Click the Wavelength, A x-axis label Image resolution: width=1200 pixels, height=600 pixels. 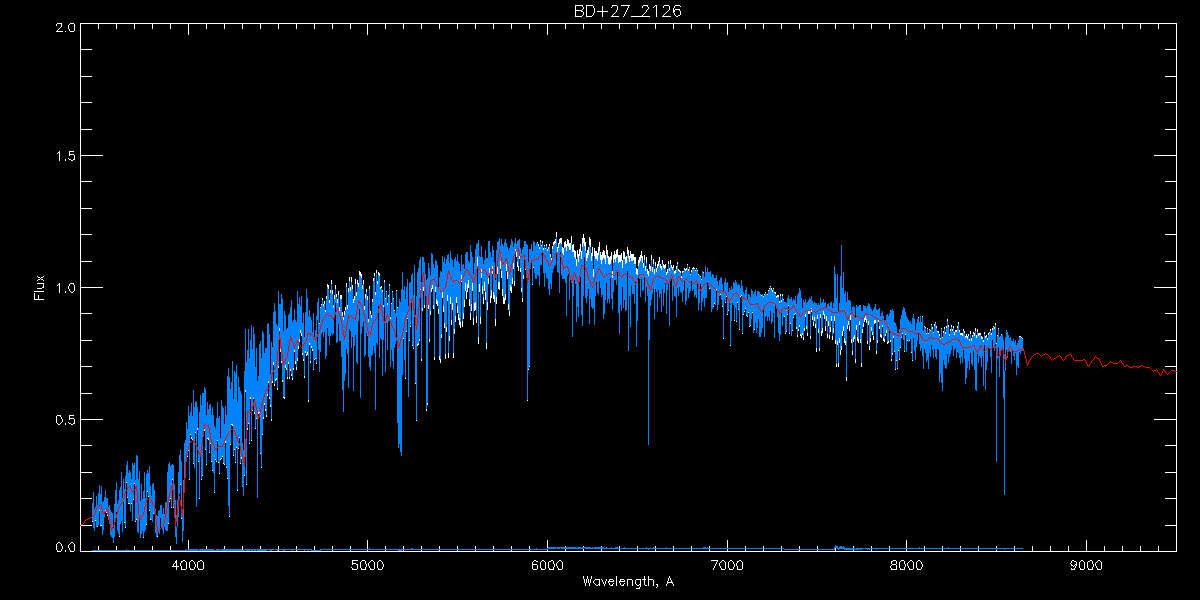pos(627,581)
